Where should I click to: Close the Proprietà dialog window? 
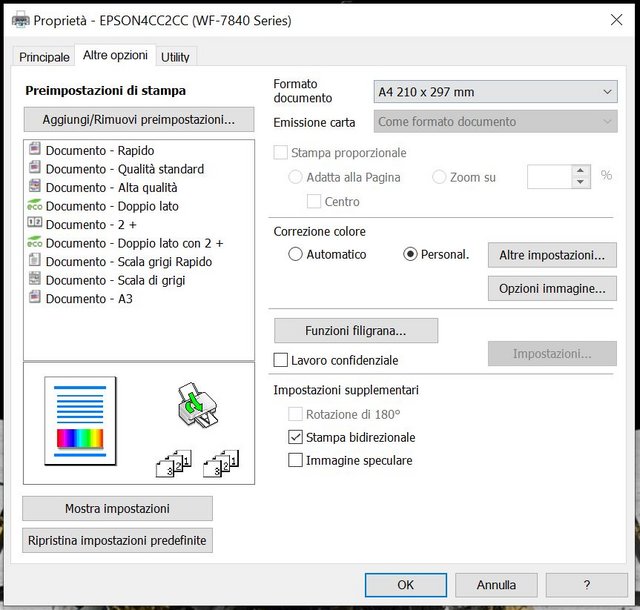click(616, 20)
